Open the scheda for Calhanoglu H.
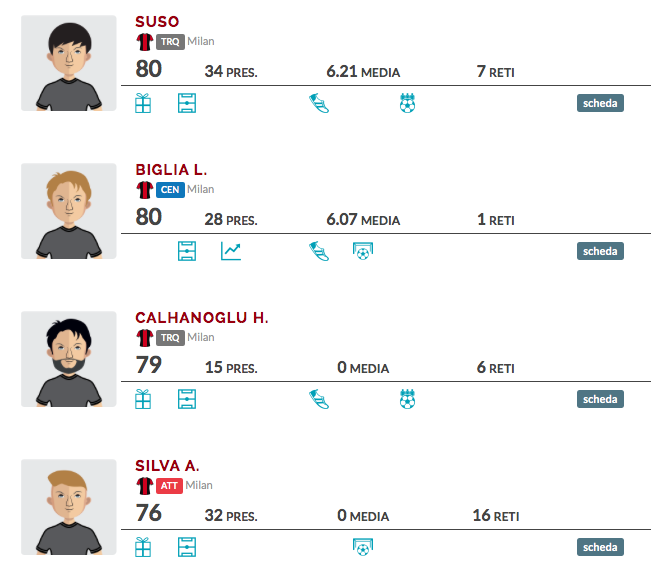The height and width of the screenshot is (579, 670). coord(600,399)
